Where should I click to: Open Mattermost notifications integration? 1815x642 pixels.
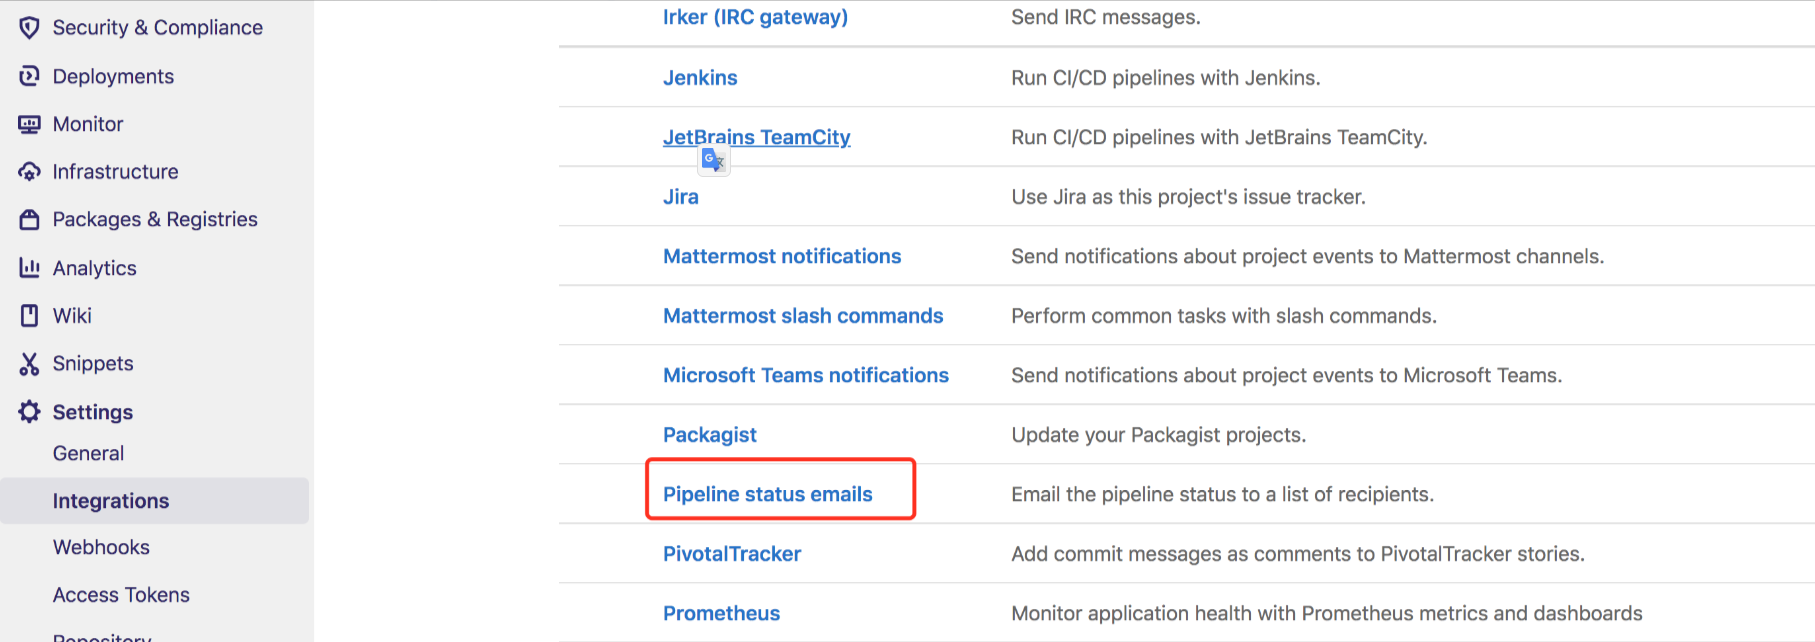[782, 256]
